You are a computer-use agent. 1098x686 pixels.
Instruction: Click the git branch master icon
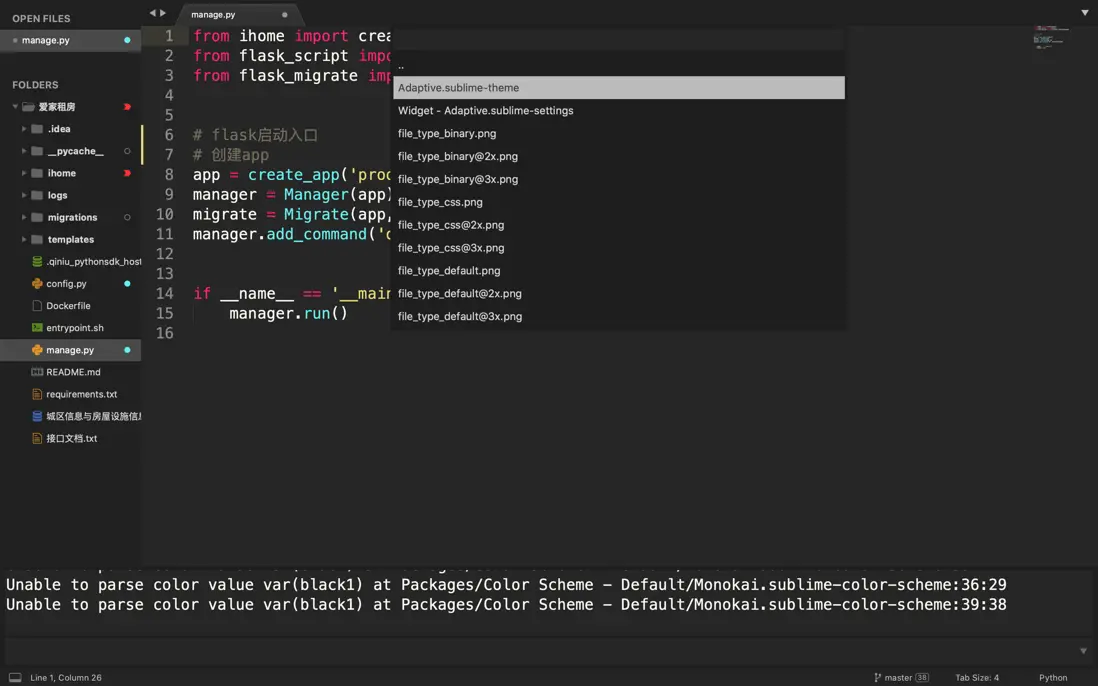click(x=877, y=678)
